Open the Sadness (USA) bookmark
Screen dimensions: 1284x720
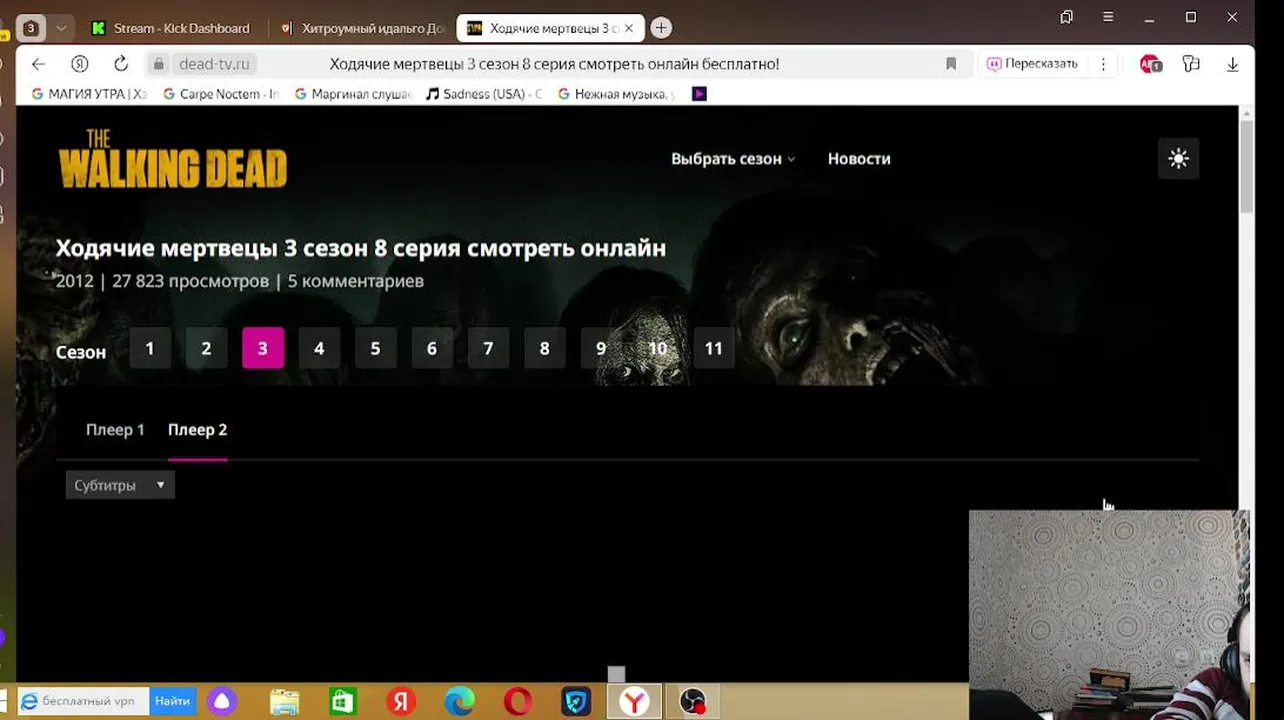pos(484,94)
